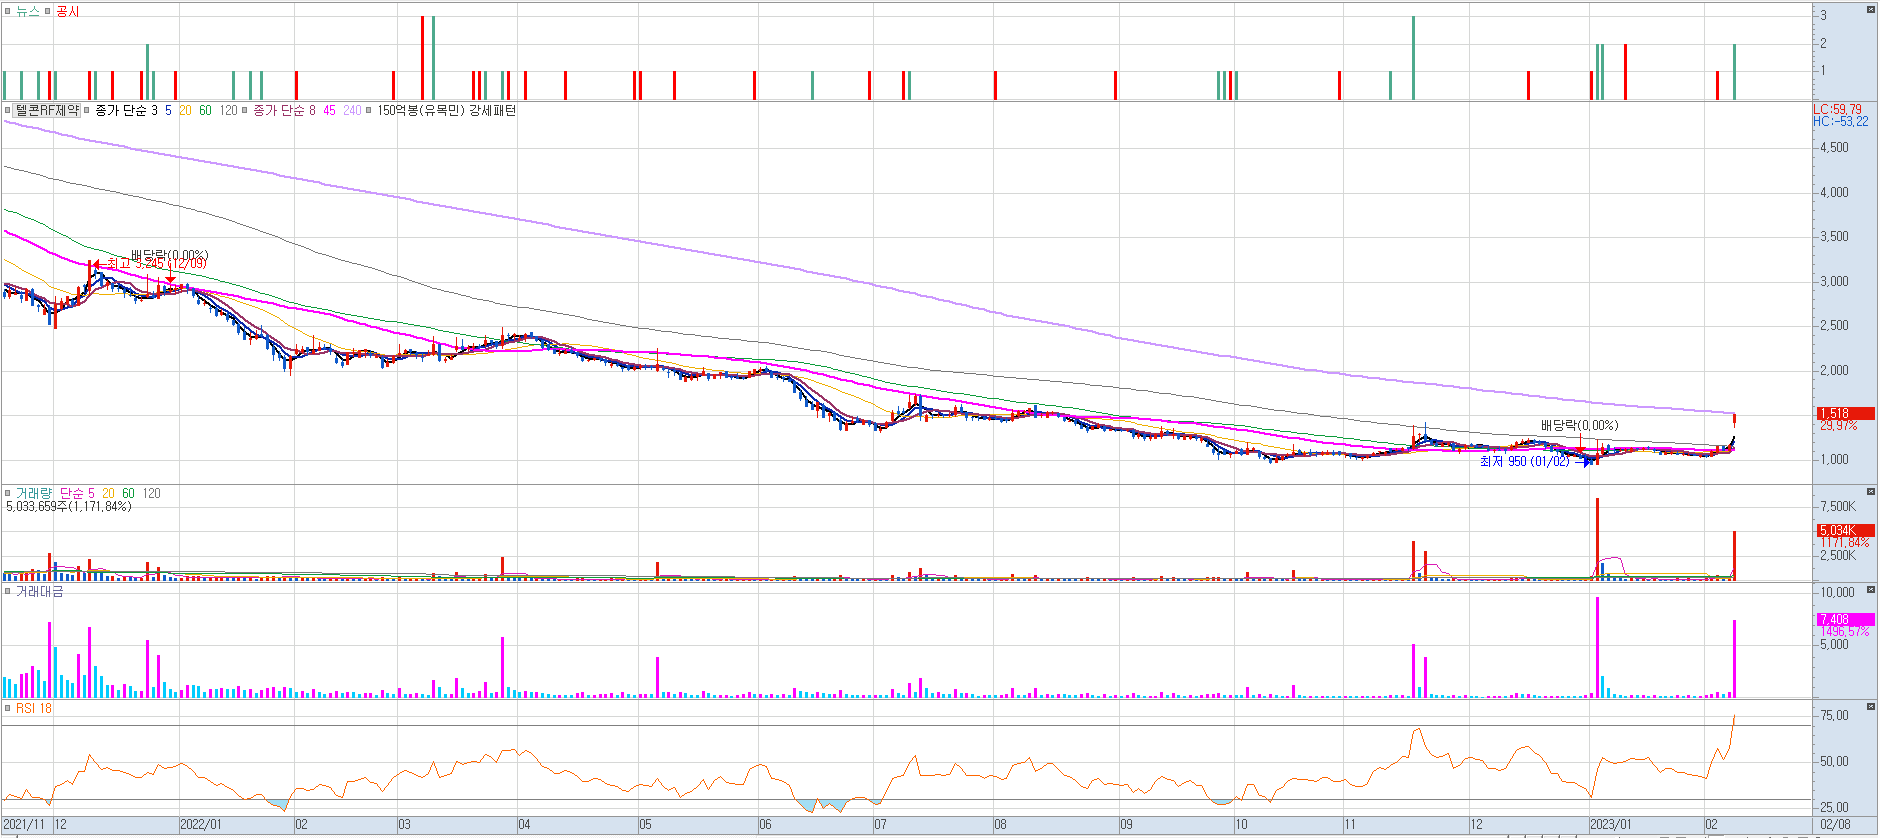Select the magenta 45-day moving average label

[x=329, y=110]
